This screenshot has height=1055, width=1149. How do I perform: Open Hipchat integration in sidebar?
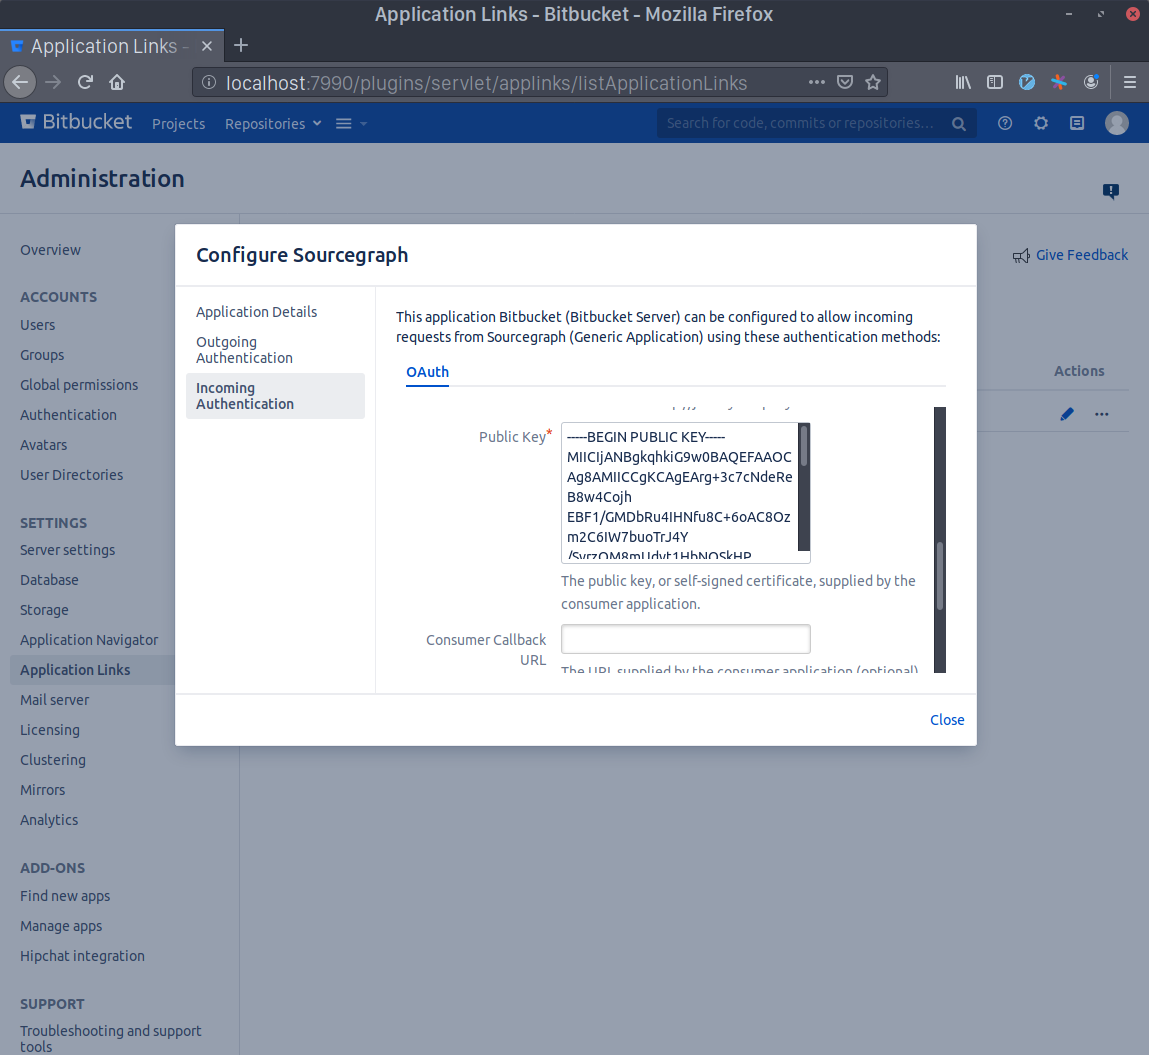coord(82,956)
